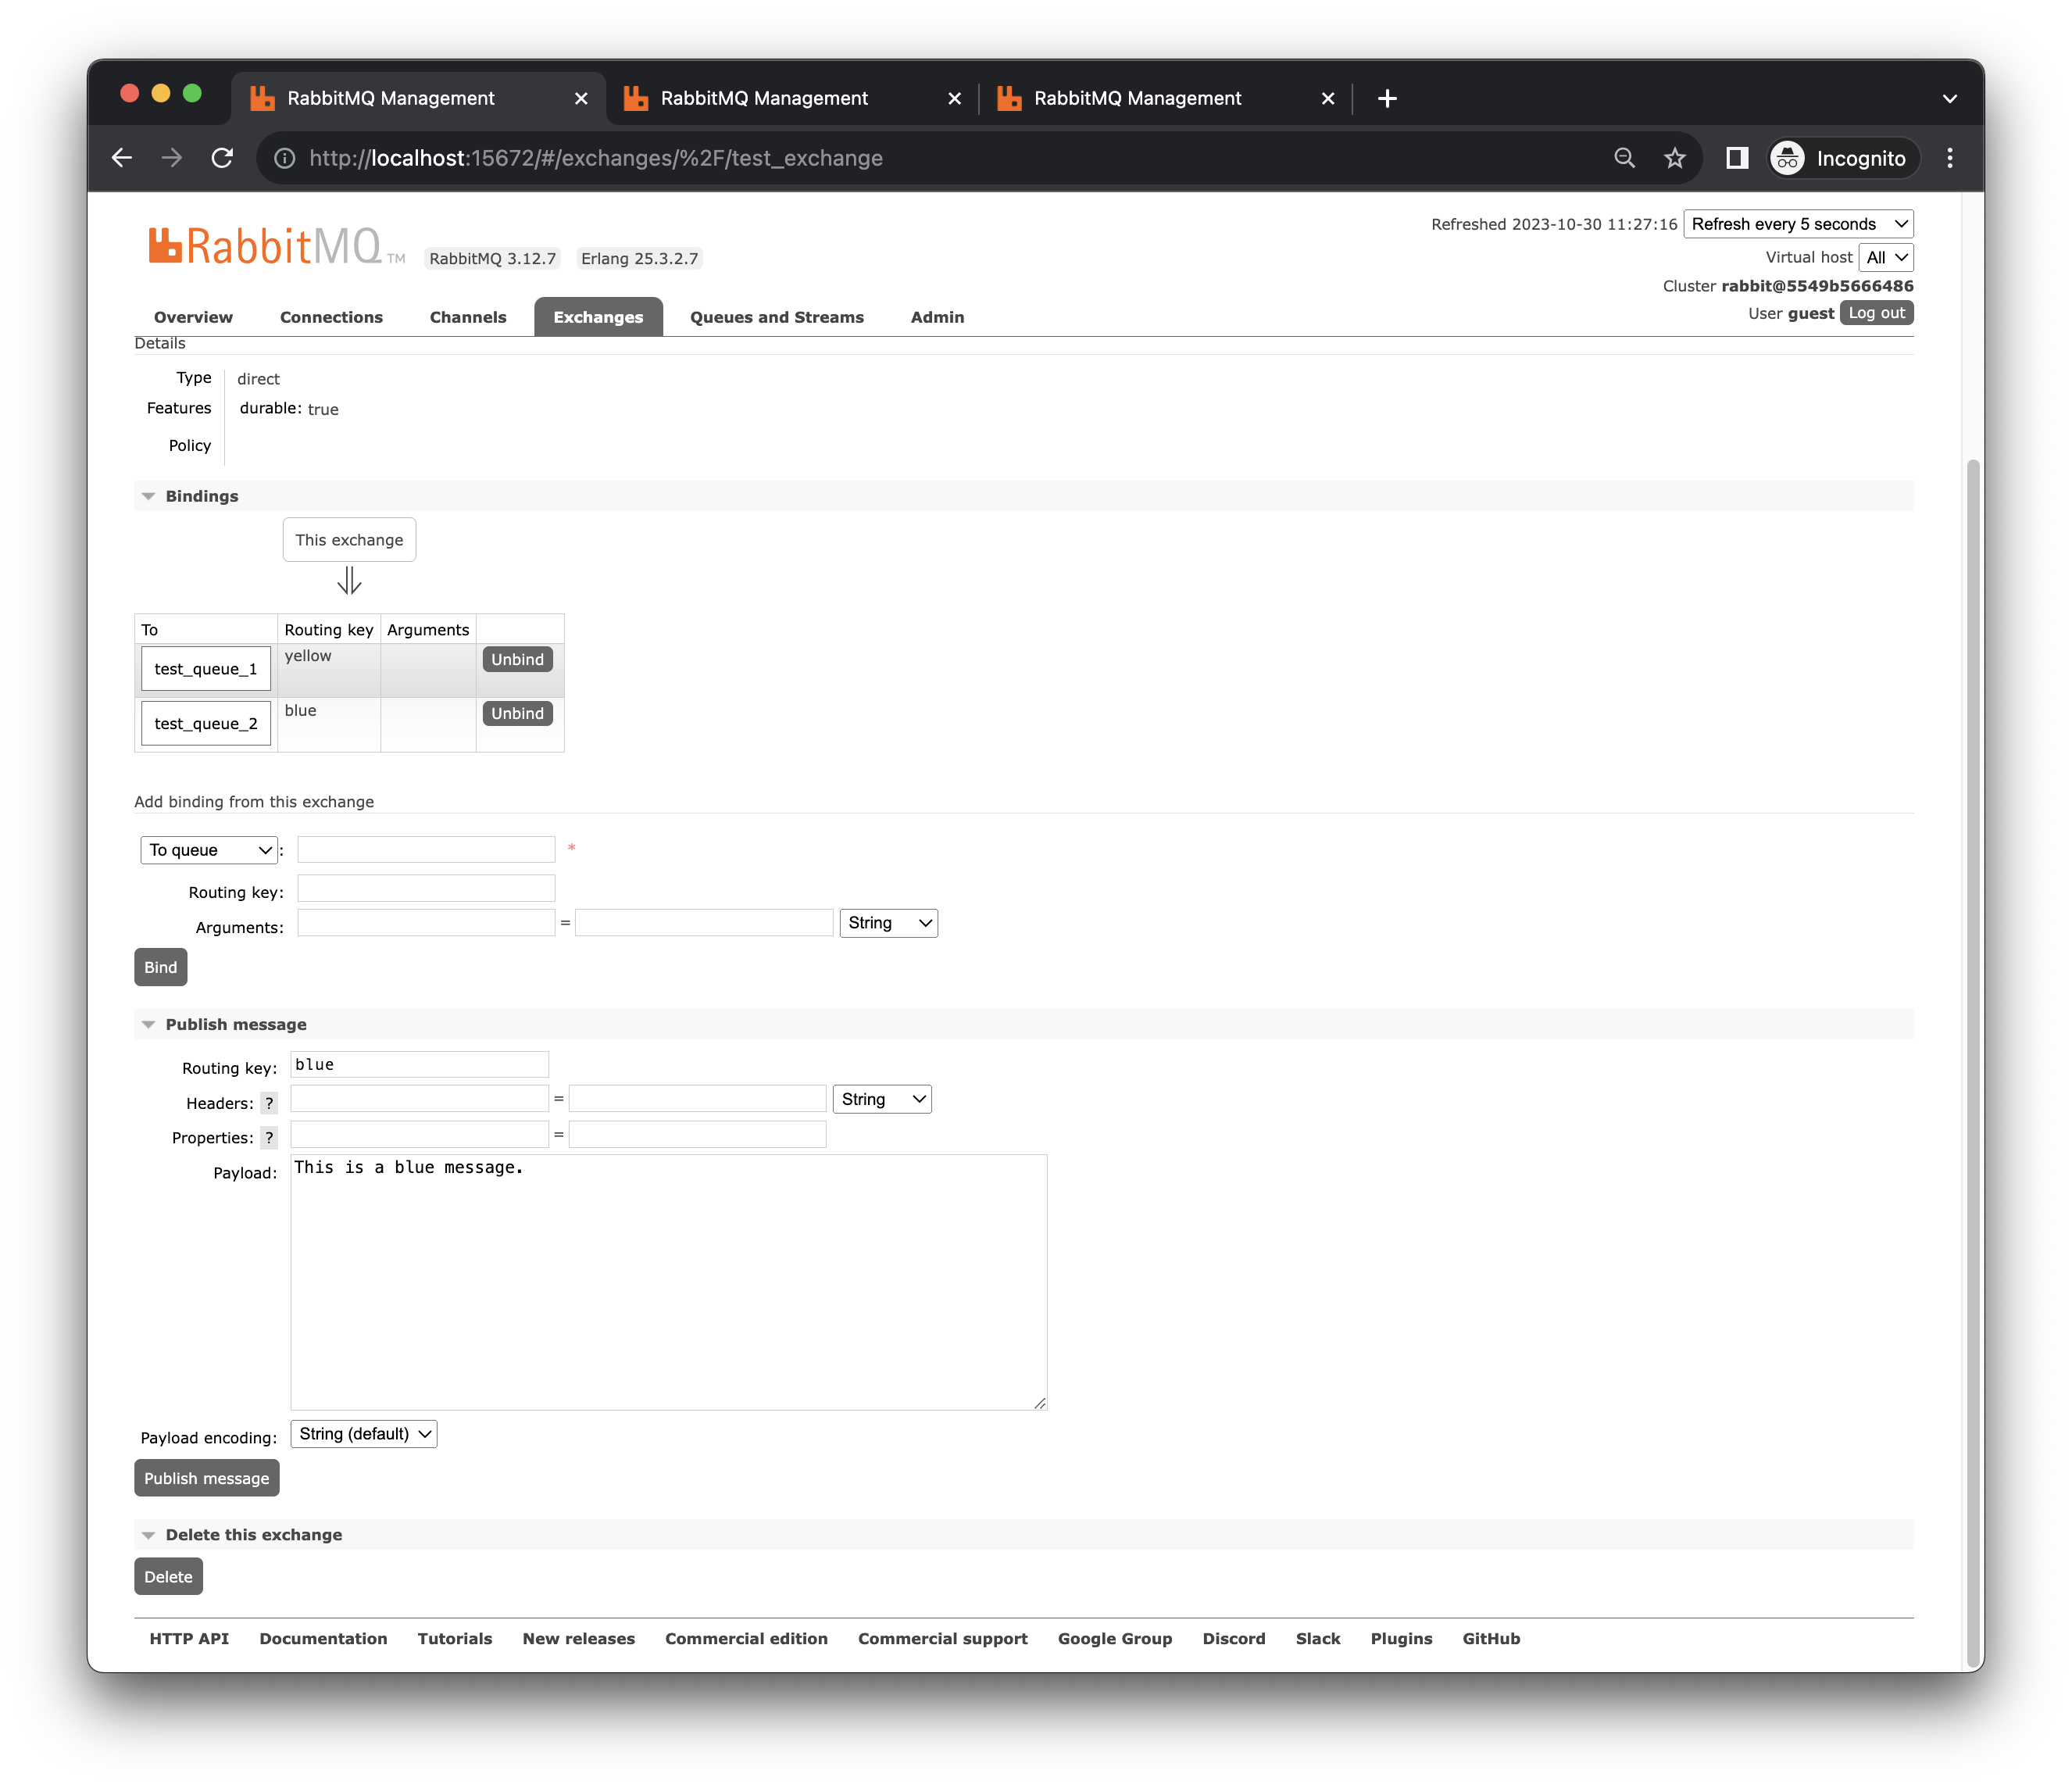Click the publish Routing key field containing blue

click(419, 1064)
